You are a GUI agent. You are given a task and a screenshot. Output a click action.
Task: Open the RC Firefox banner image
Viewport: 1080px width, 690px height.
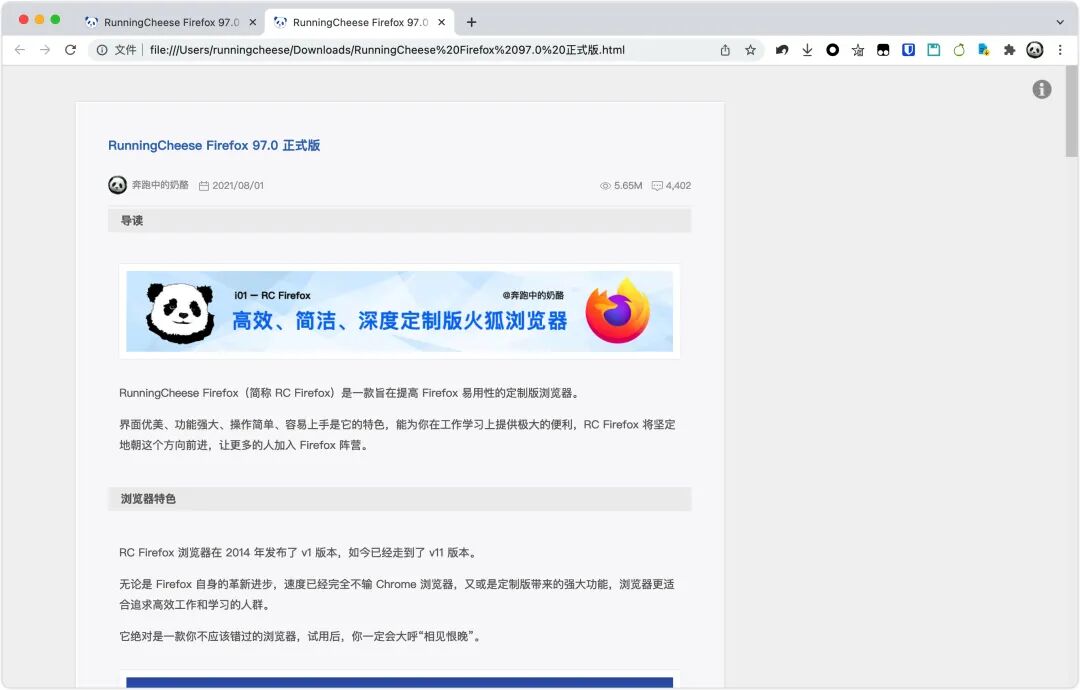(399, 311)
